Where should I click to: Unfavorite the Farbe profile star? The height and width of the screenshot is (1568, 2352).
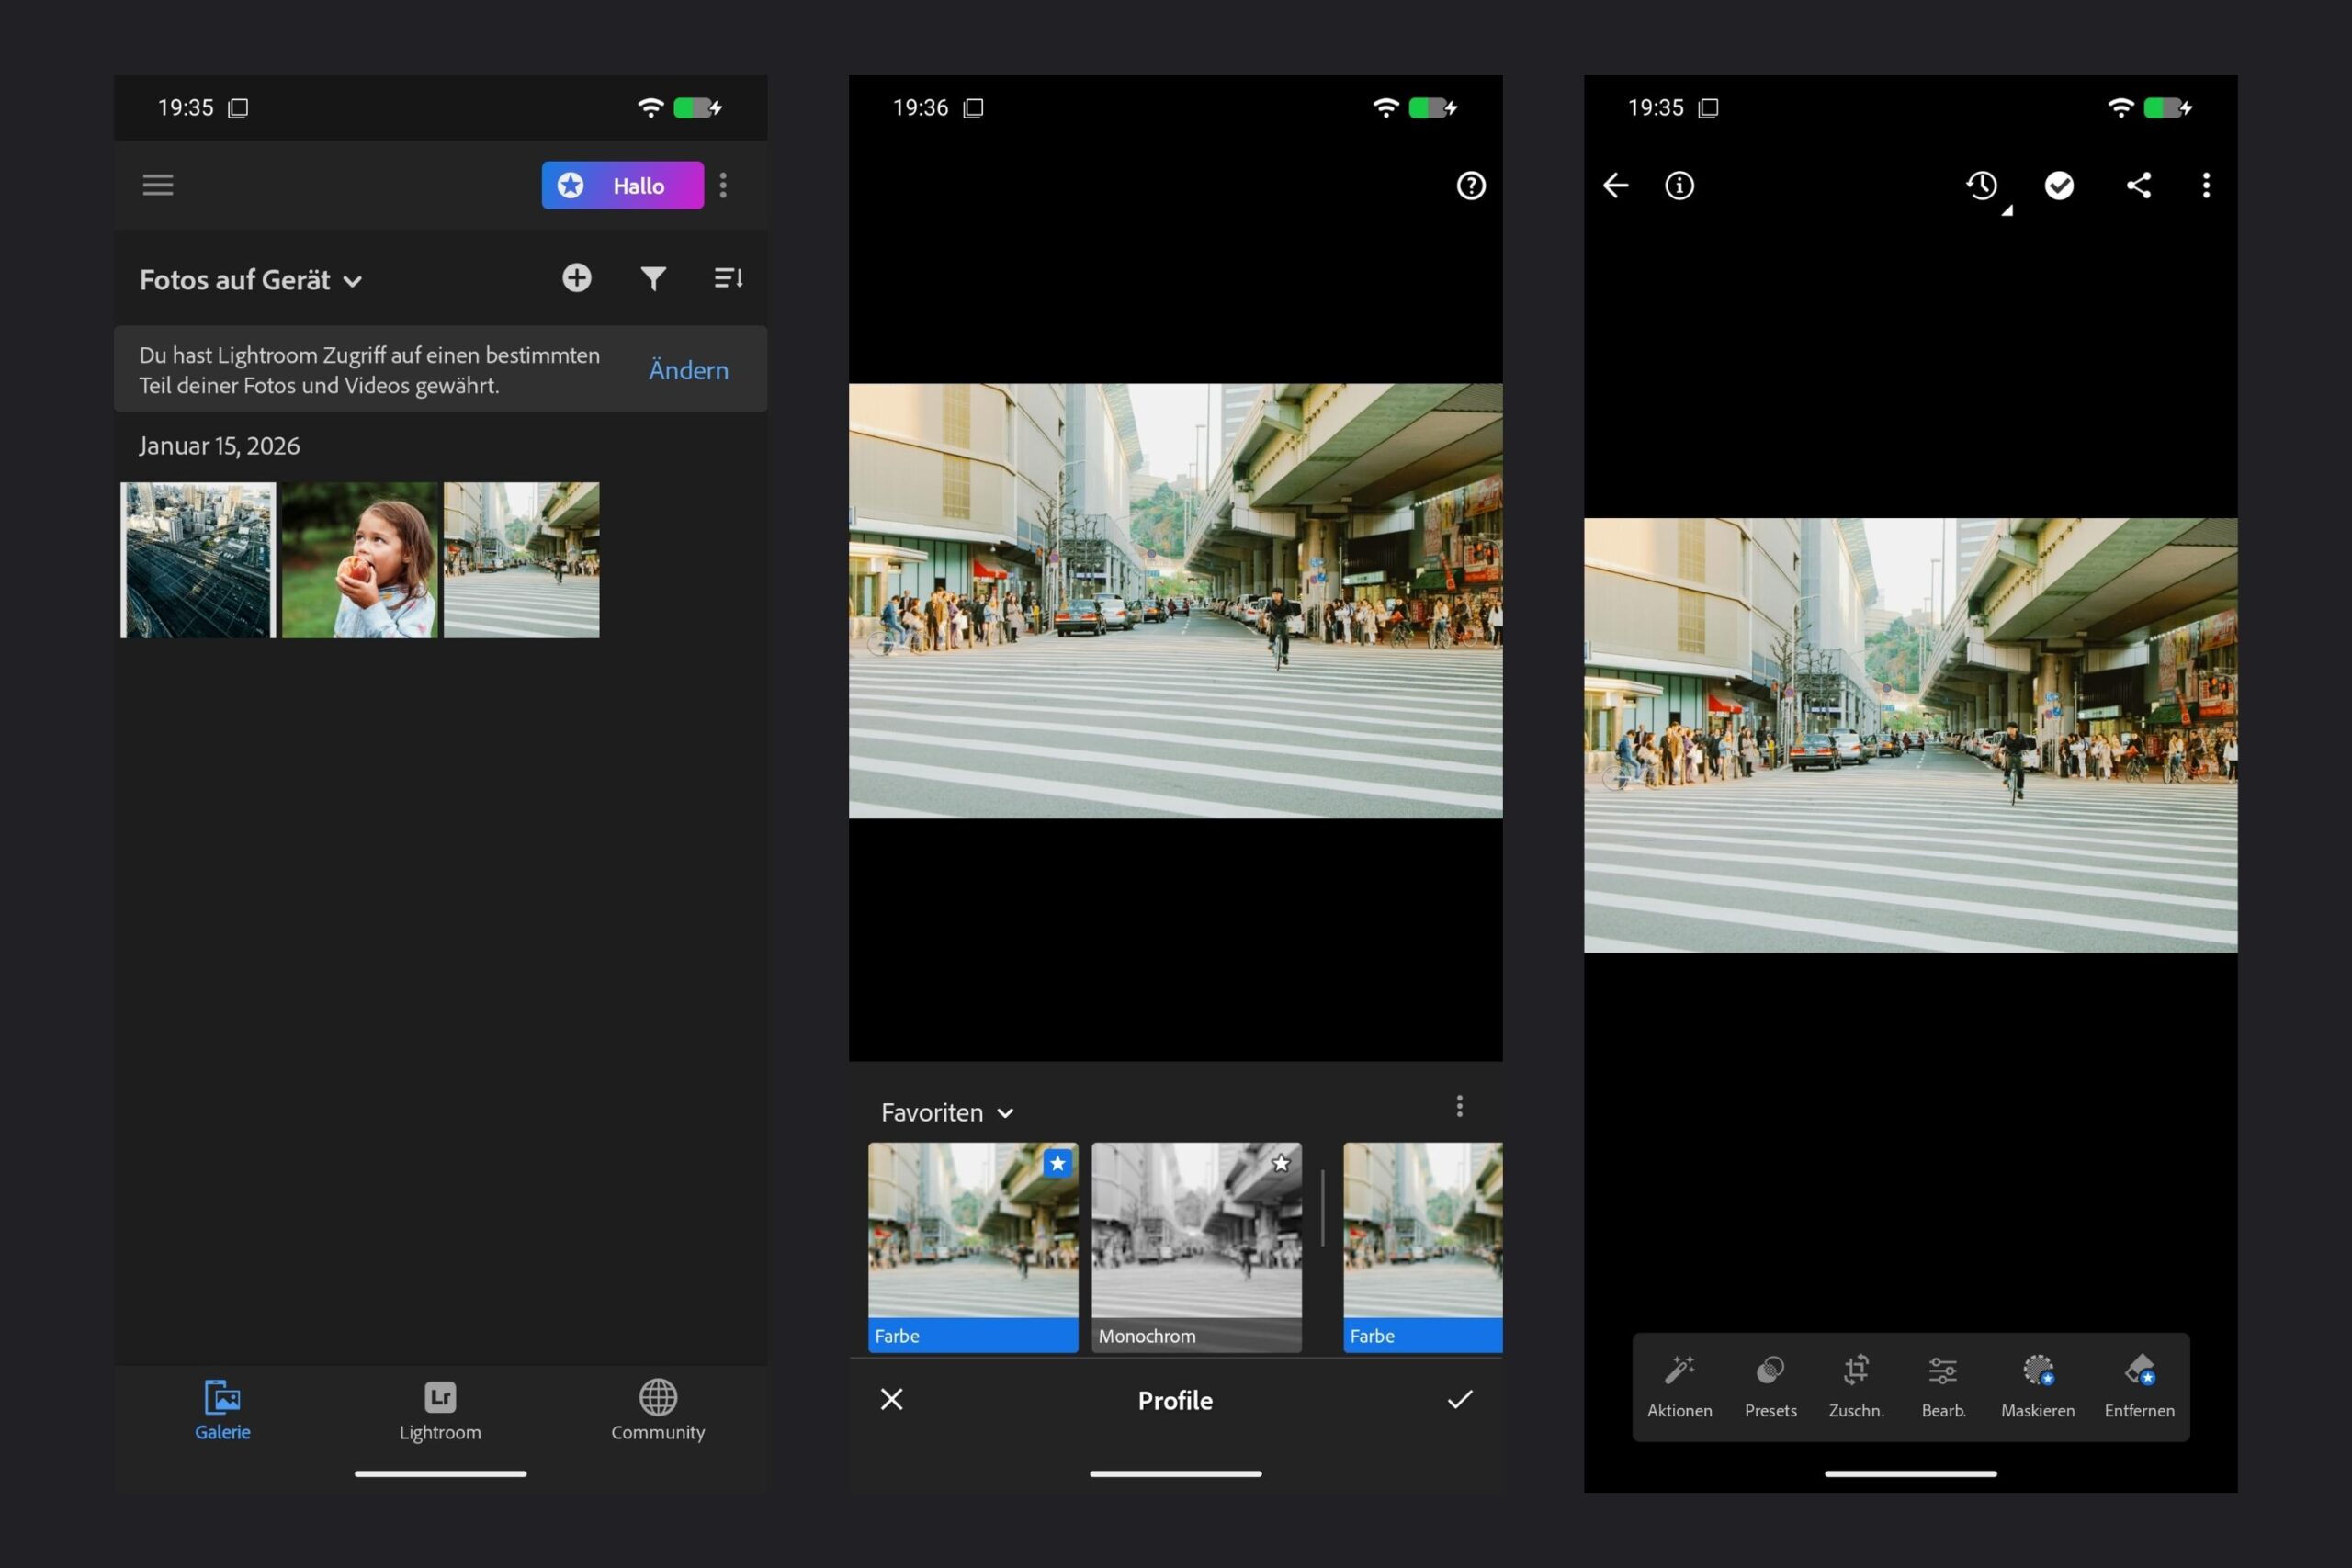pyautogui.click(x=1057, y=1163)
